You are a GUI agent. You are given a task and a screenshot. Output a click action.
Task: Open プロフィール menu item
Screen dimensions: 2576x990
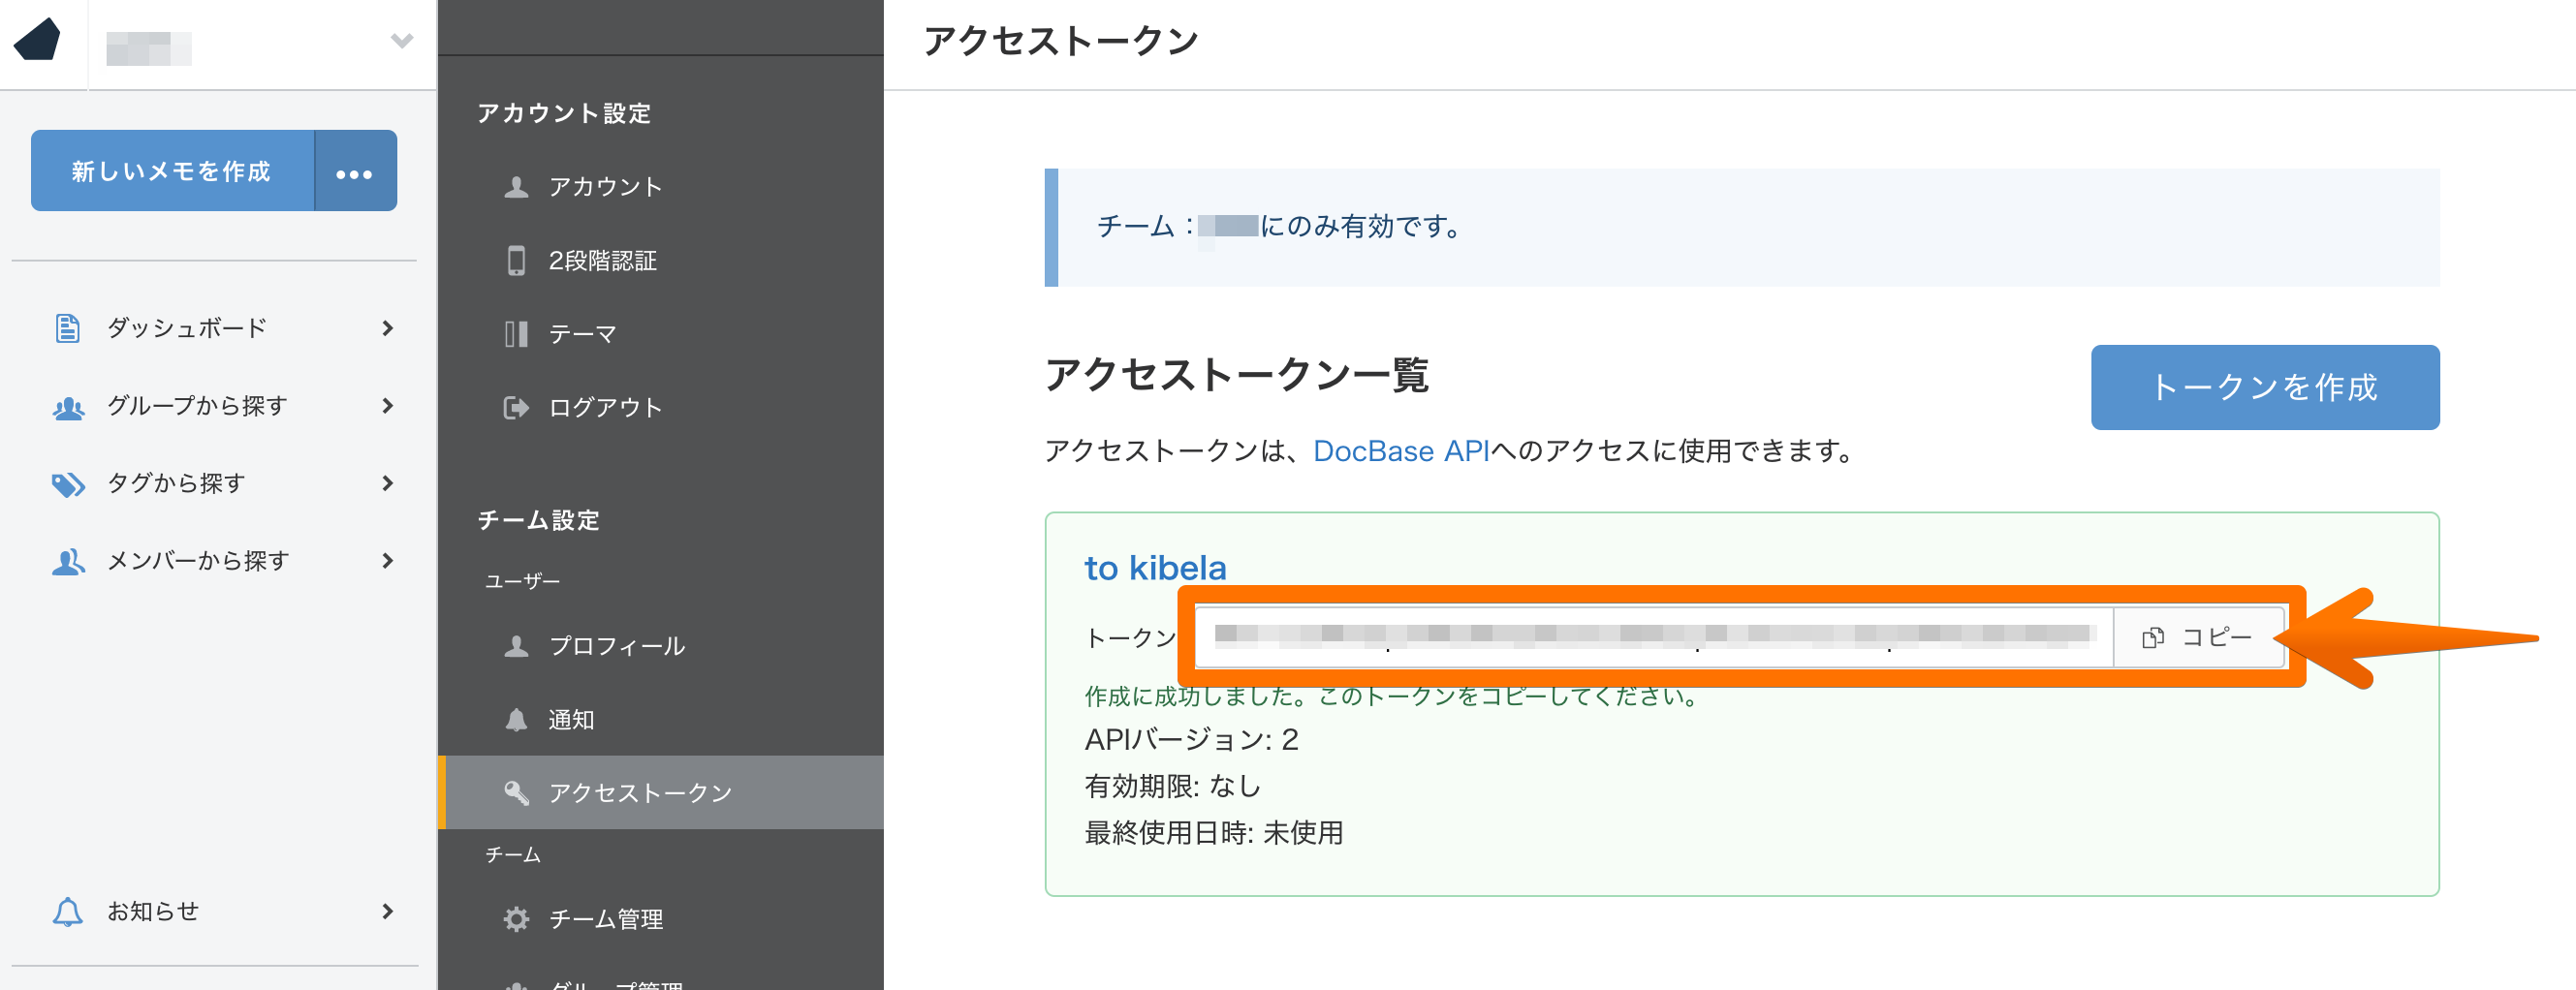[616, 647]
